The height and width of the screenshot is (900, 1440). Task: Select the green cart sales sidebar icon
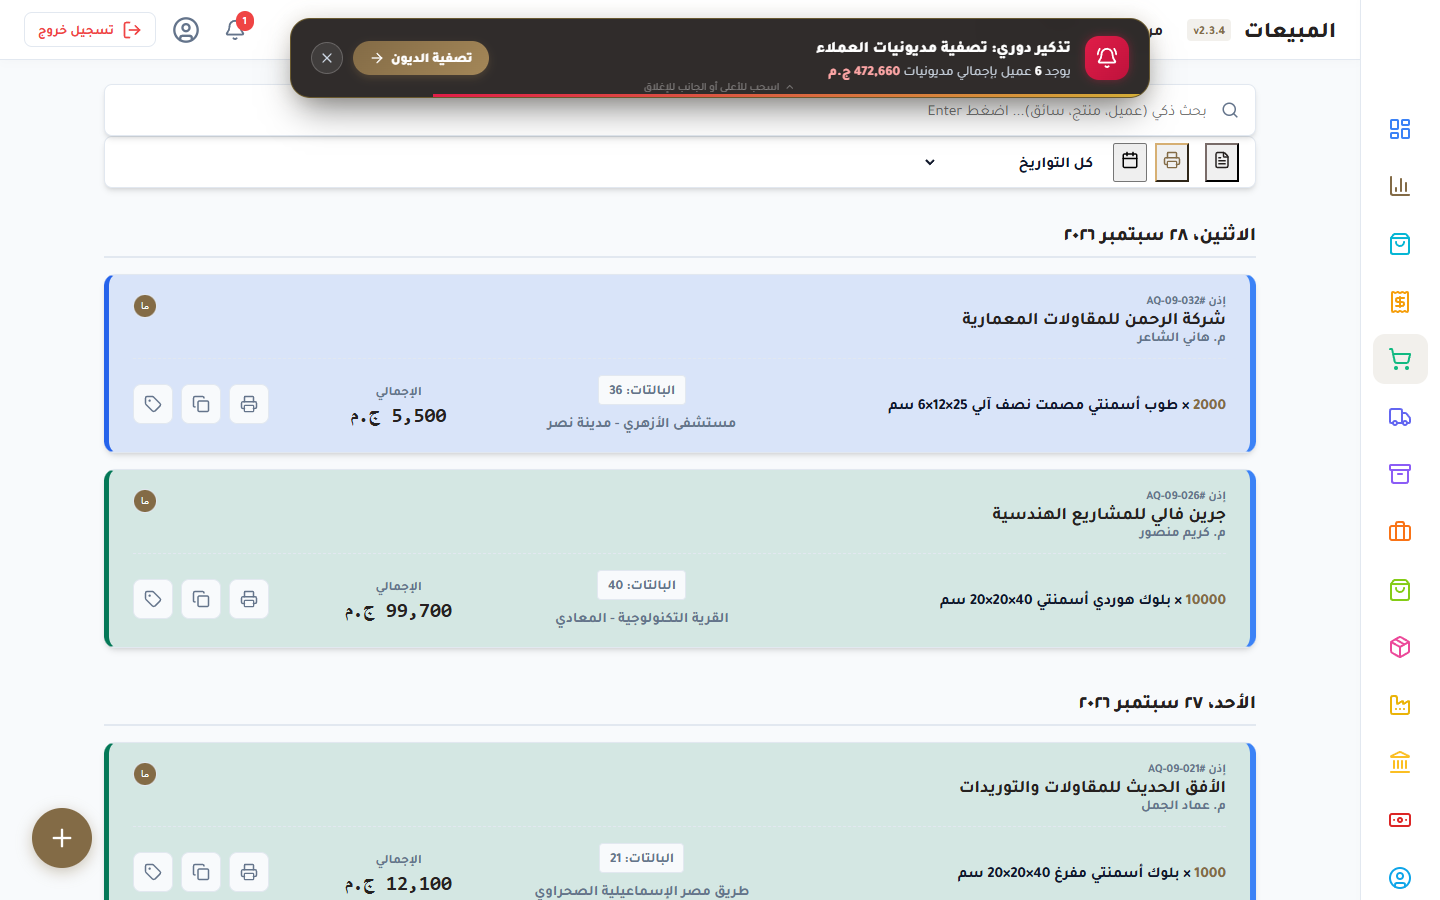(1400, 359)
